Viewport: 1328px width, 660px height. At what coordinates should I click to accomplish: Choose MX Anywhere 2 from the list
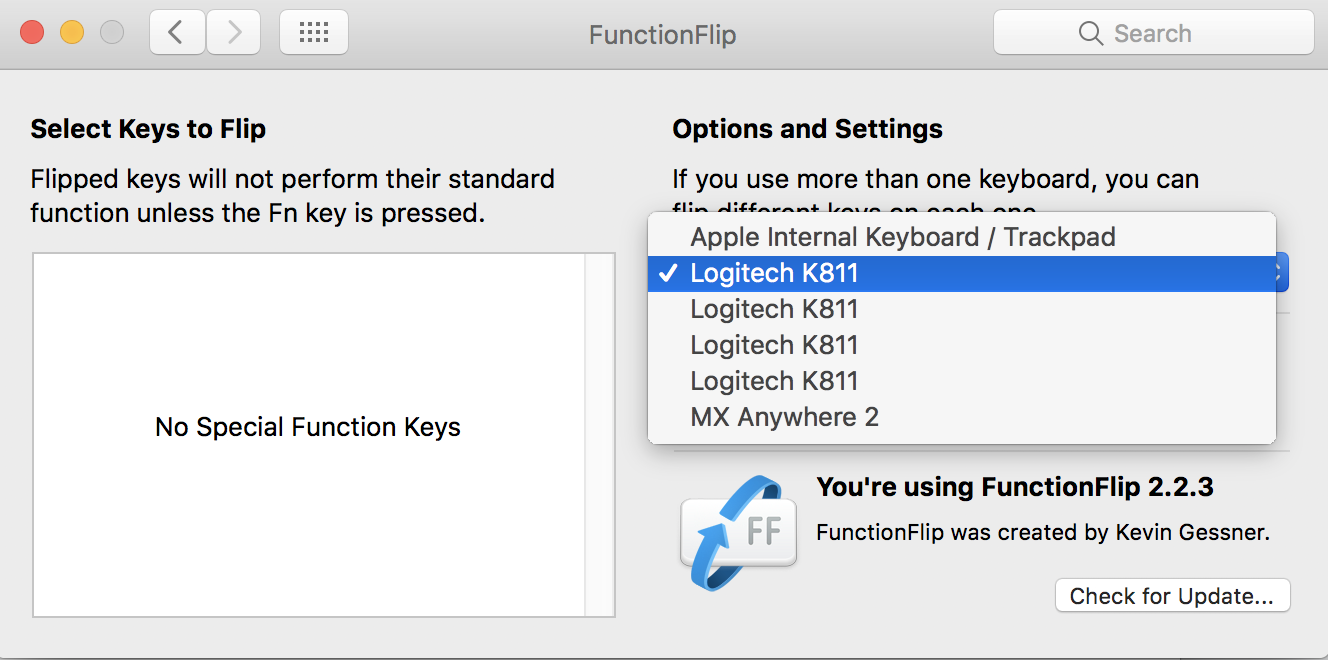point(784,417)
